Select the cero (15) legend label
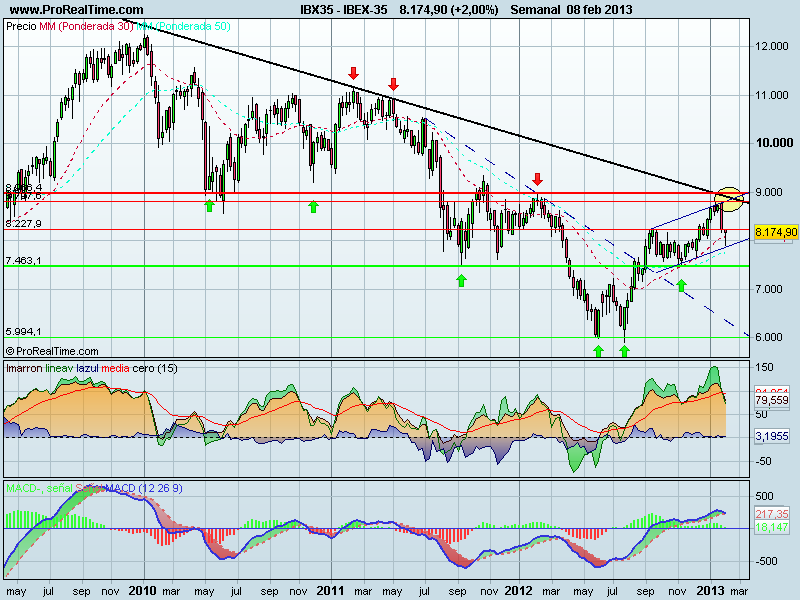800x600 pixels. click(155, 368)
